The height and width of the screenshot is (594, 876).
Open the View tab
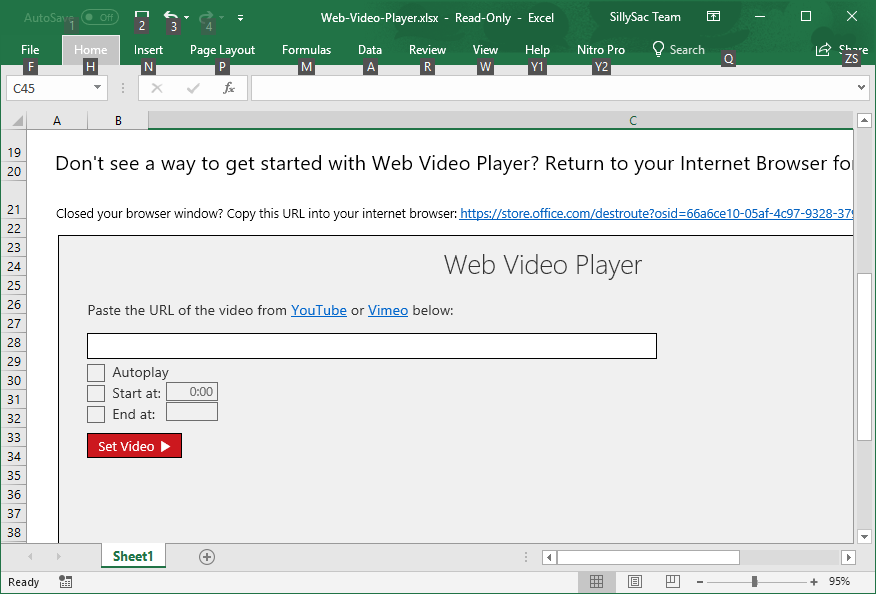[x=485, y=50]
